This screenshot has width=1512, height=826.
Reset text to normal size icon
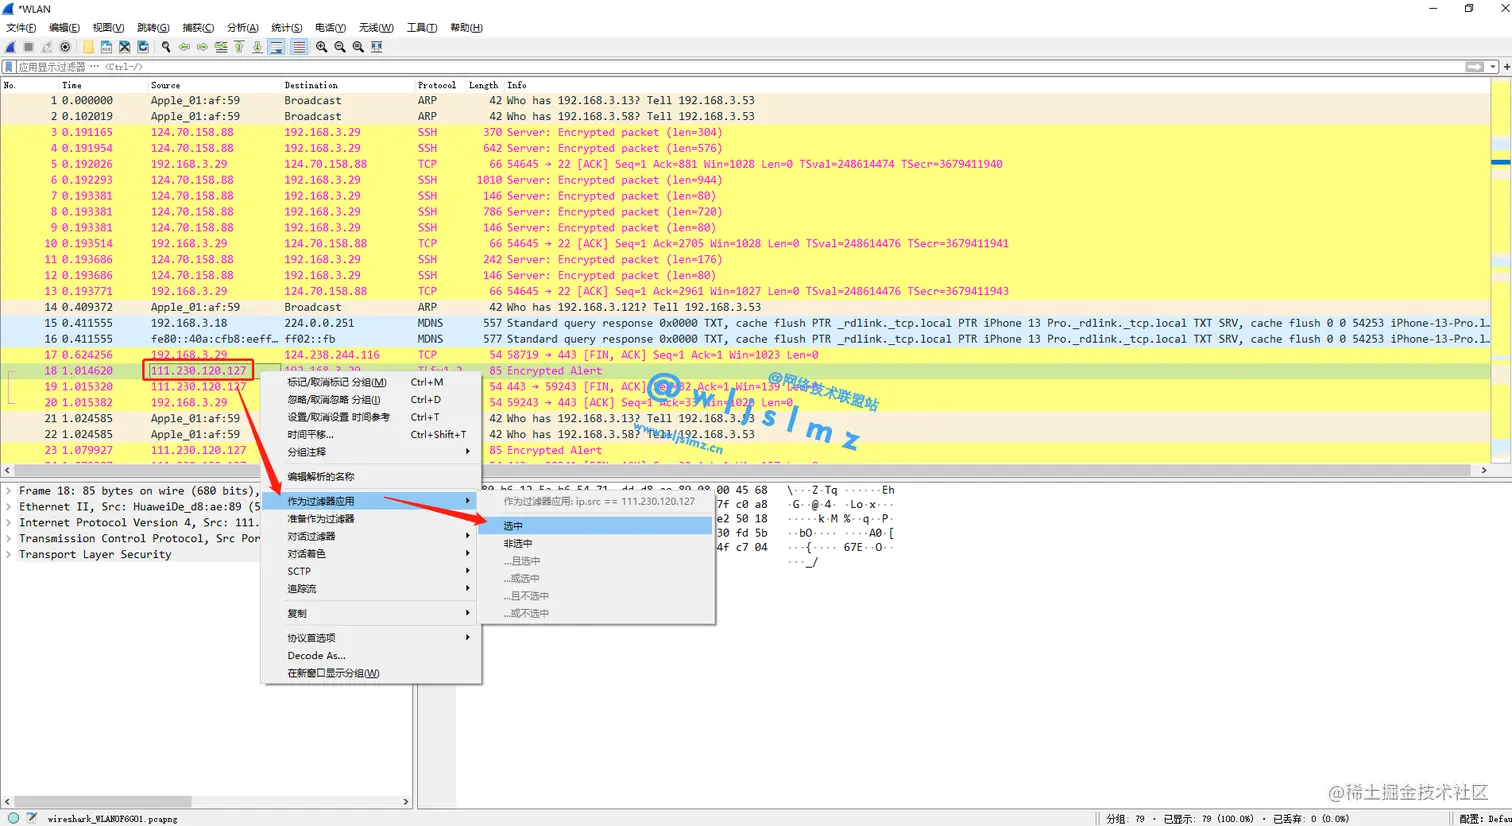358,47
